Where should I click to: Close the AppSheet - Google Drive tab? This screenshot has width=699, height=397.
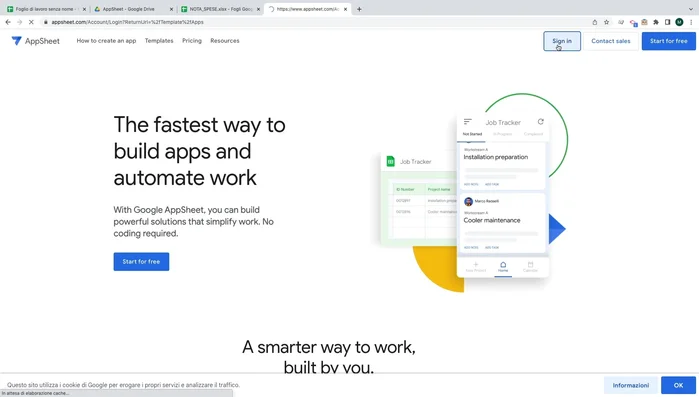pos(171,9)
